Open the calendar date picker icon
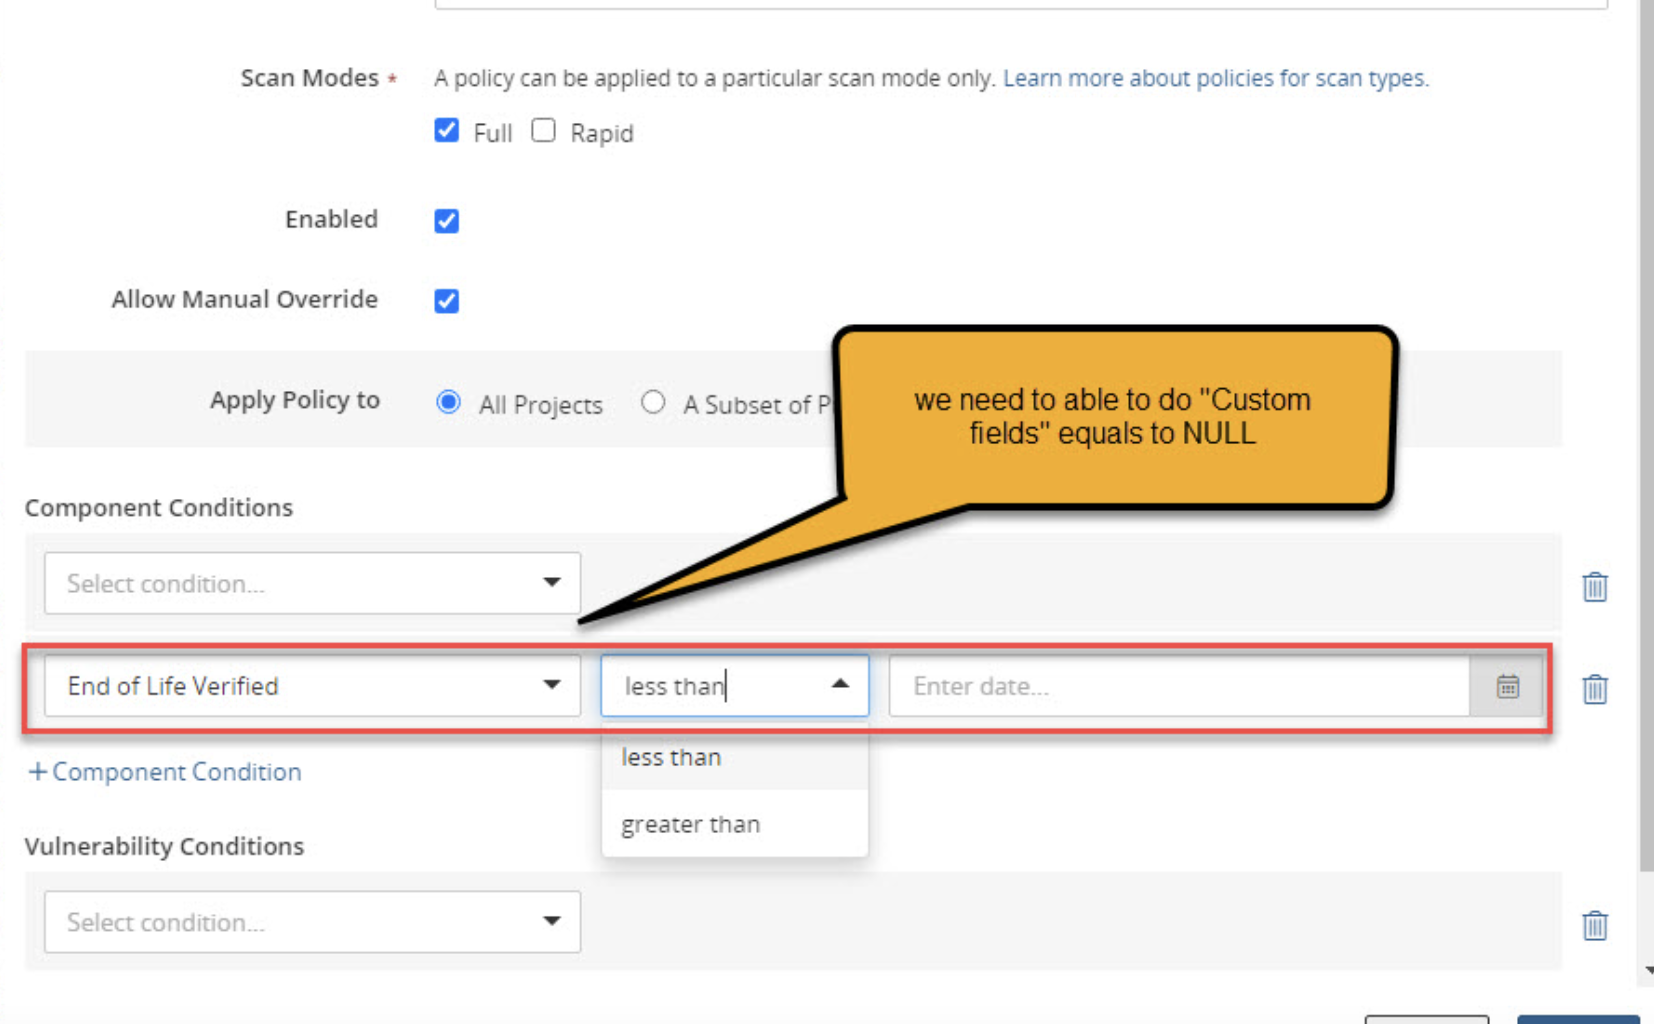Image resolution: width=1654 pixels, height=1024 pixels. point(1507,686)
